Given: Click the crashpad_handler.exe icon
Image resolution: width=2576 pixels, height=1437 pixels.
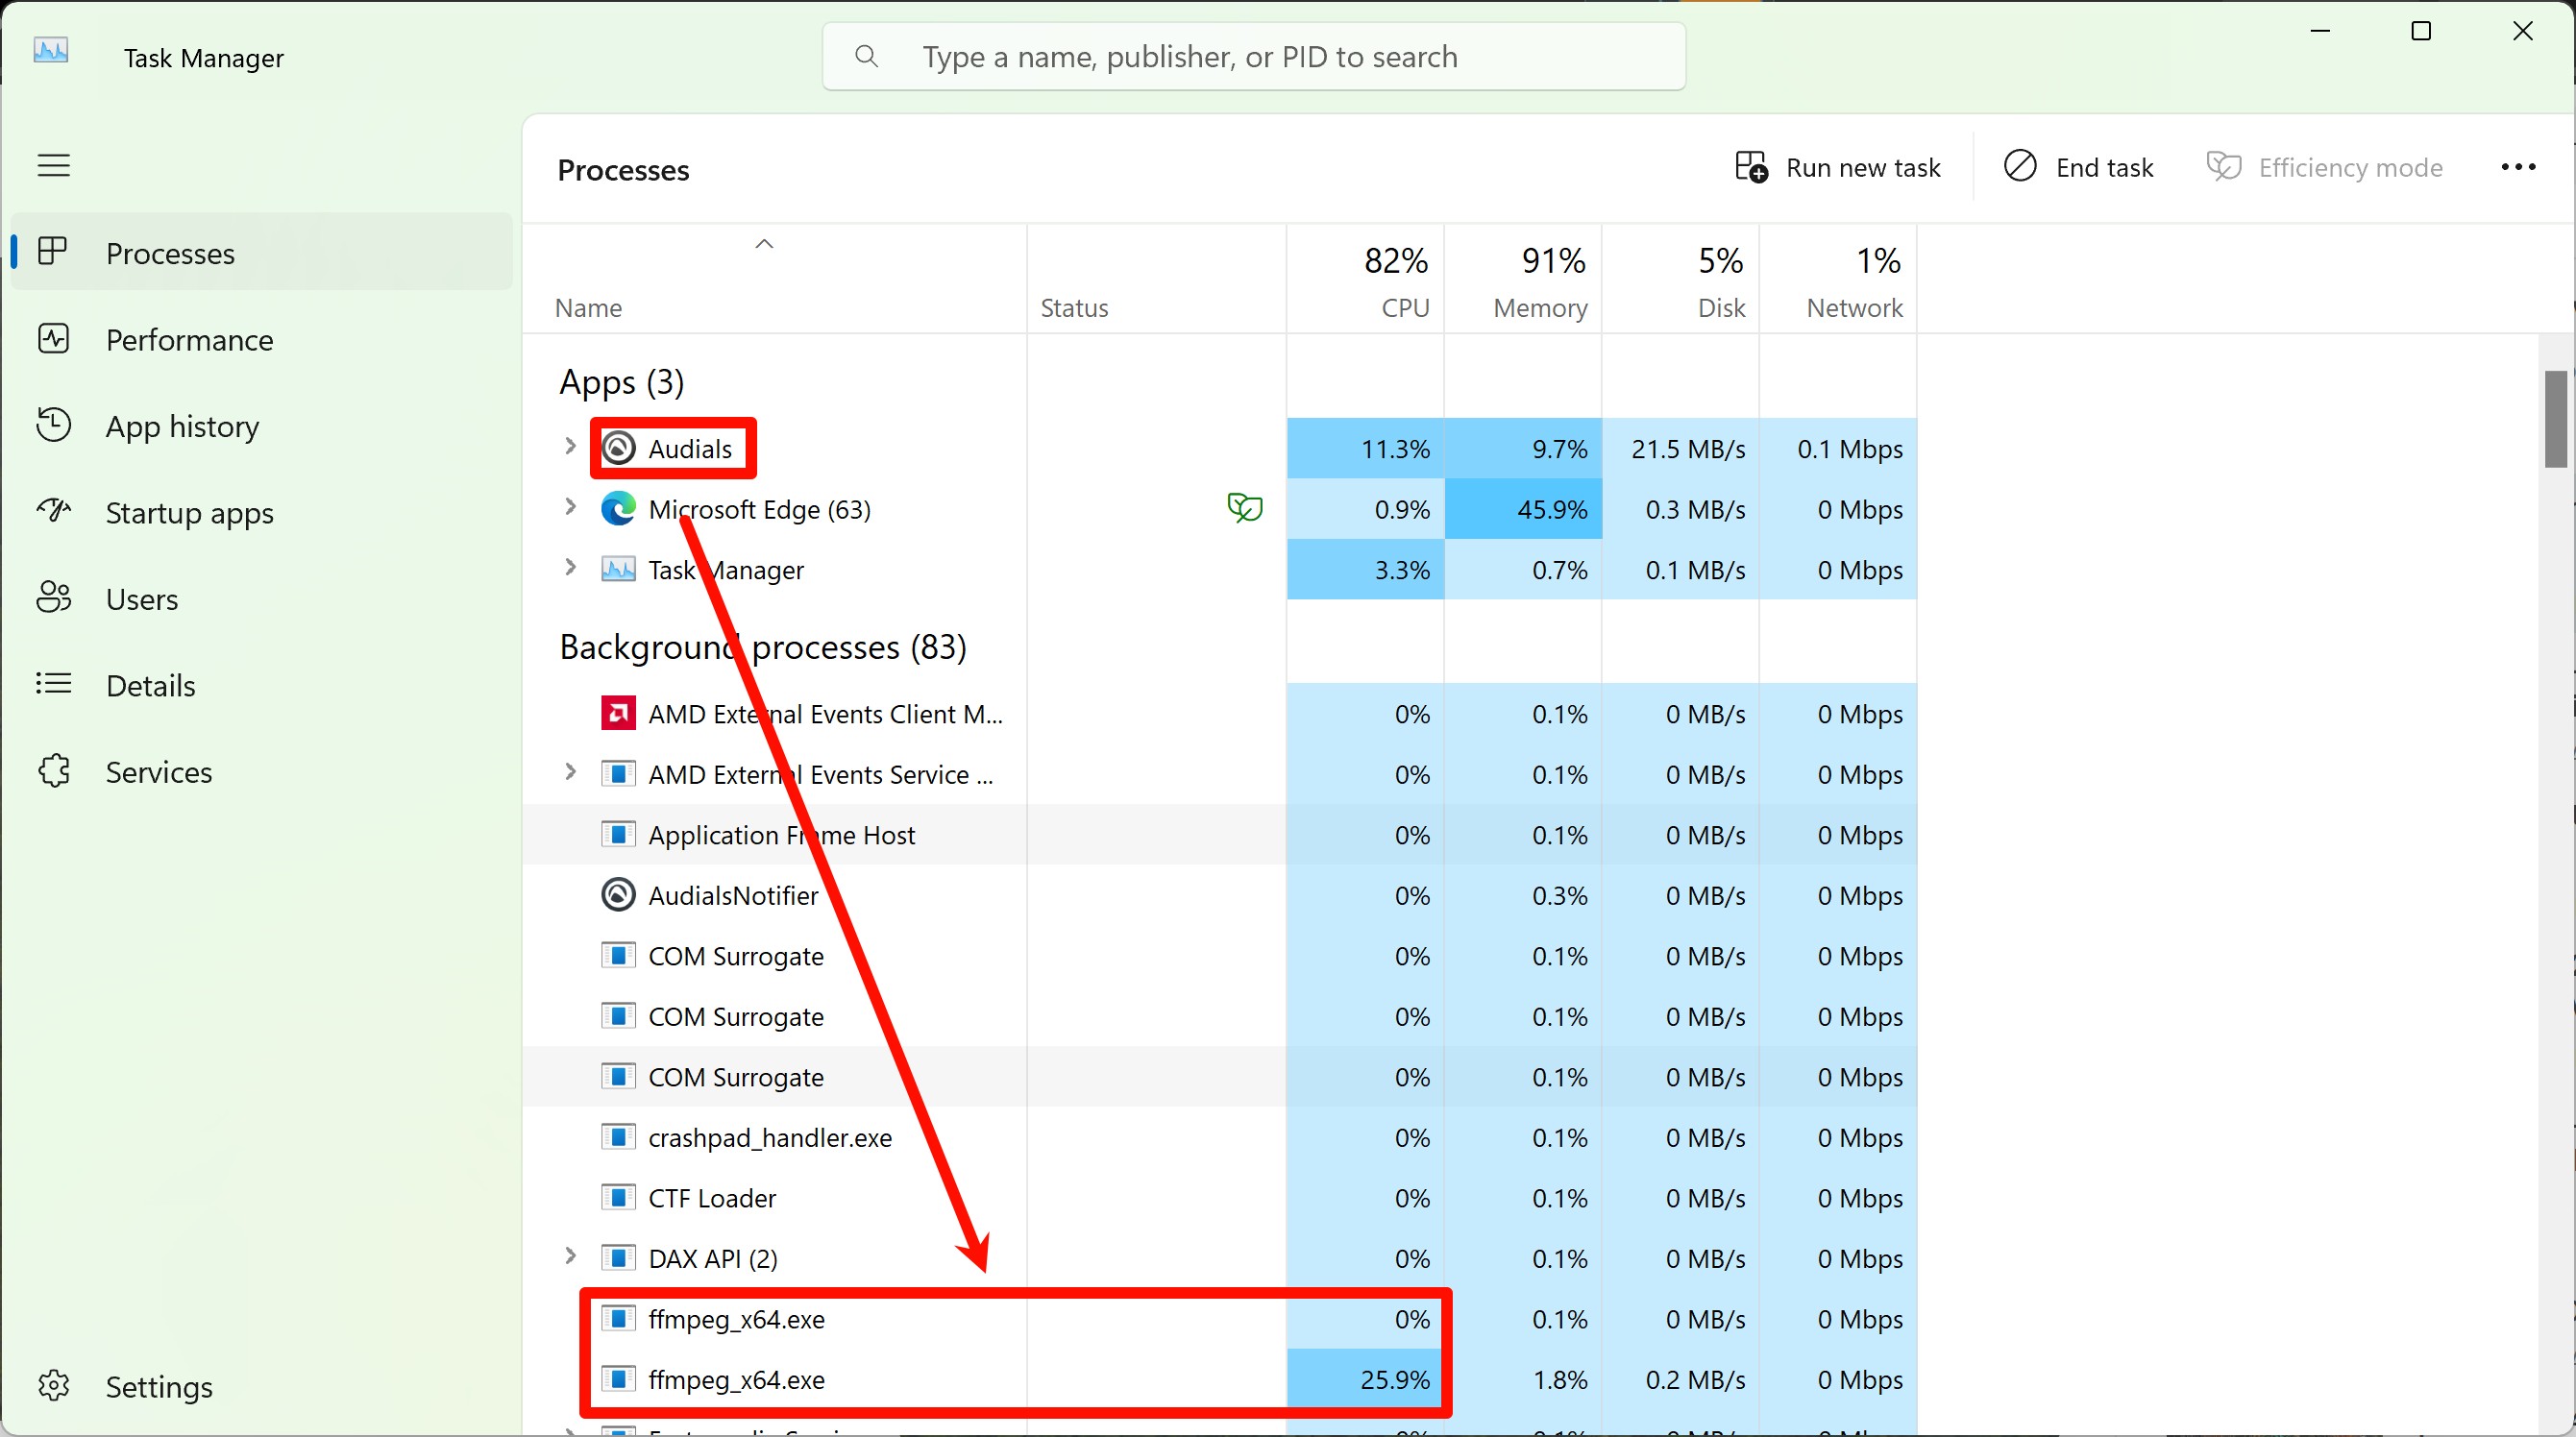Looking at the screenshot, I should pos(618,1137).
